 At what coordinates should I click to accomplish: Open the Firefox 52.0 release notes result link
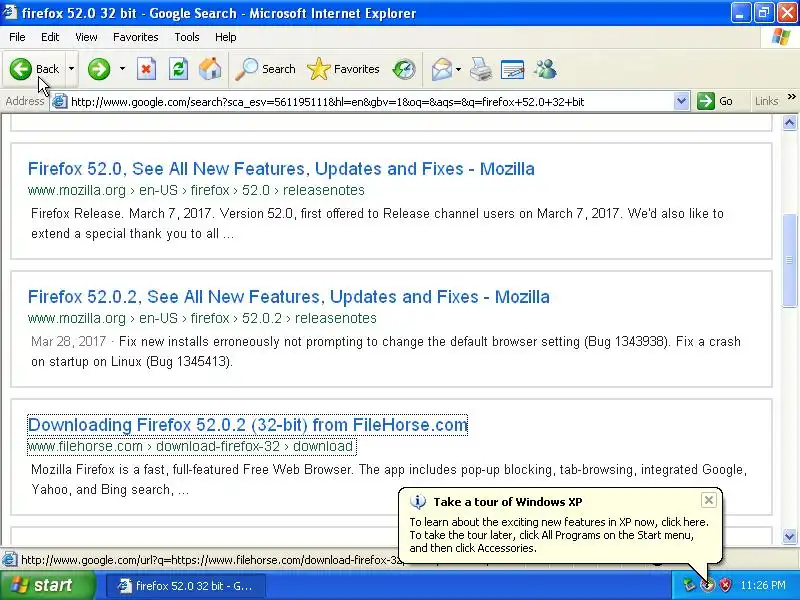click(x=281, y=169)
